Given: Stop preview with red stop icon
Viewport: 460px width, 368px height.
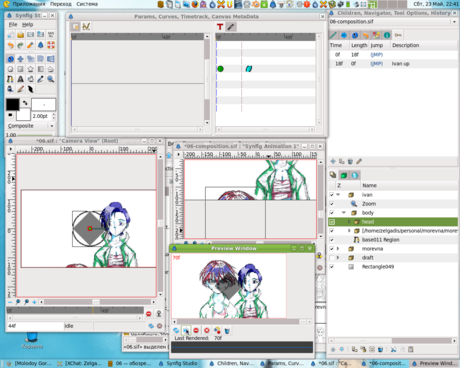Looking at the screenshot, I should (x=196, y=330).
